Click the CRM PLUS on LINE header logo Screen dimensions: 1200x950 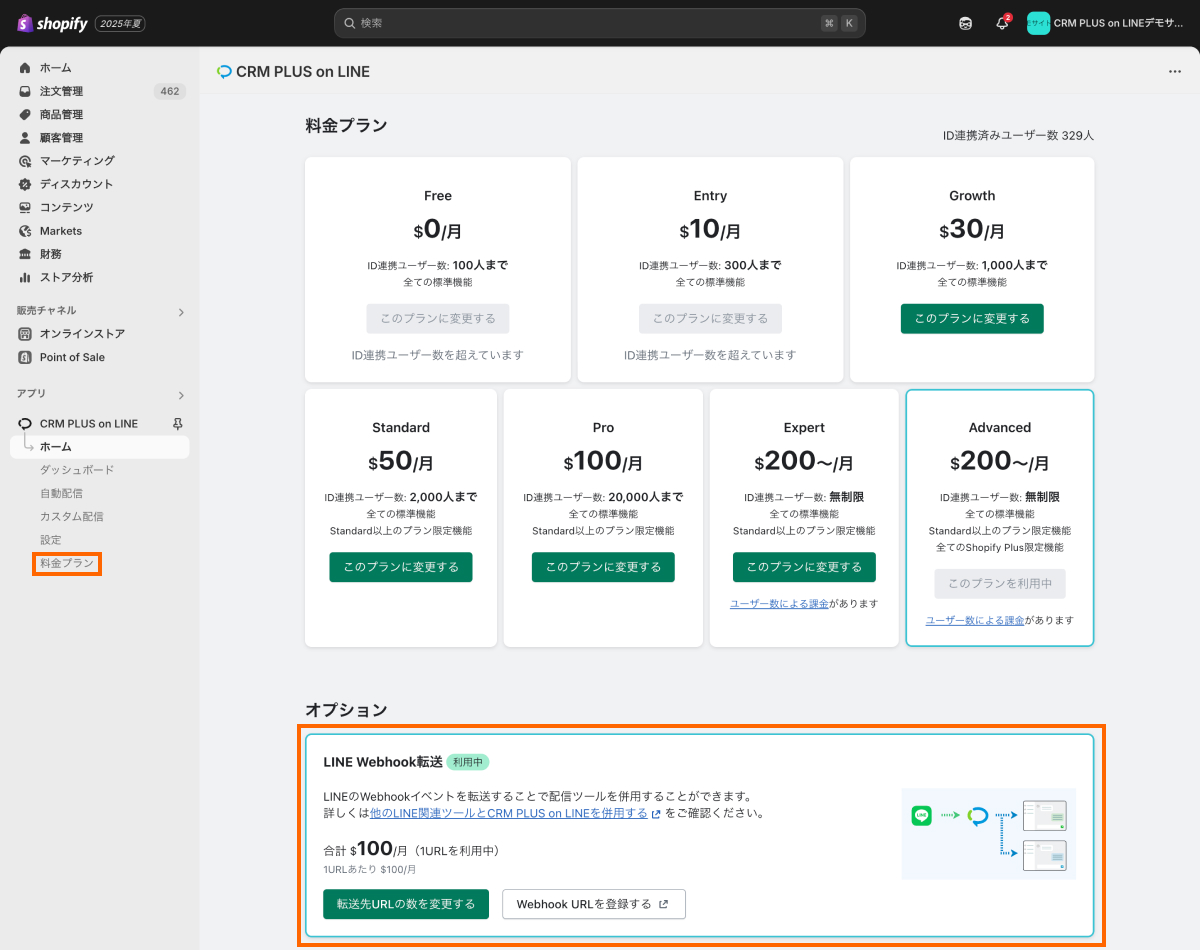[x=224, y=72]
